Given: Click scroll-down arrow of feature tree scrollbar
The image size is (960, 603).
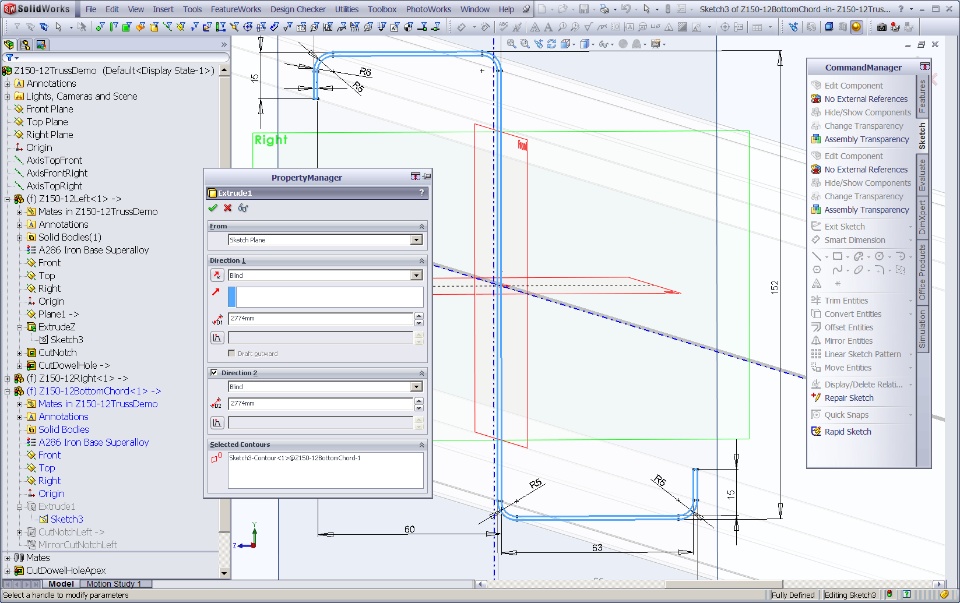Looking at the screenshot, I should [x=224, y=573].
